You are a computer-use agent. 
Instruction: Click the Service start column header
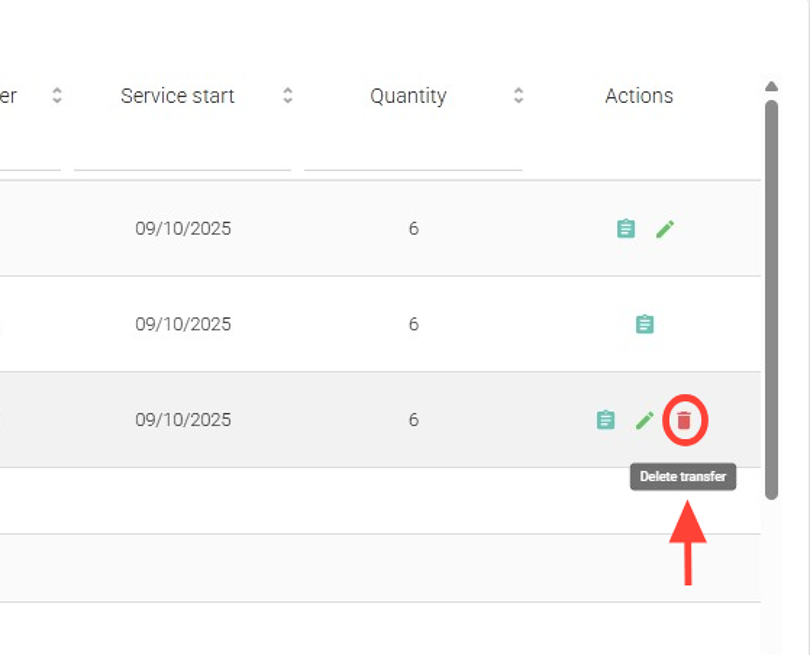[178, 96]
